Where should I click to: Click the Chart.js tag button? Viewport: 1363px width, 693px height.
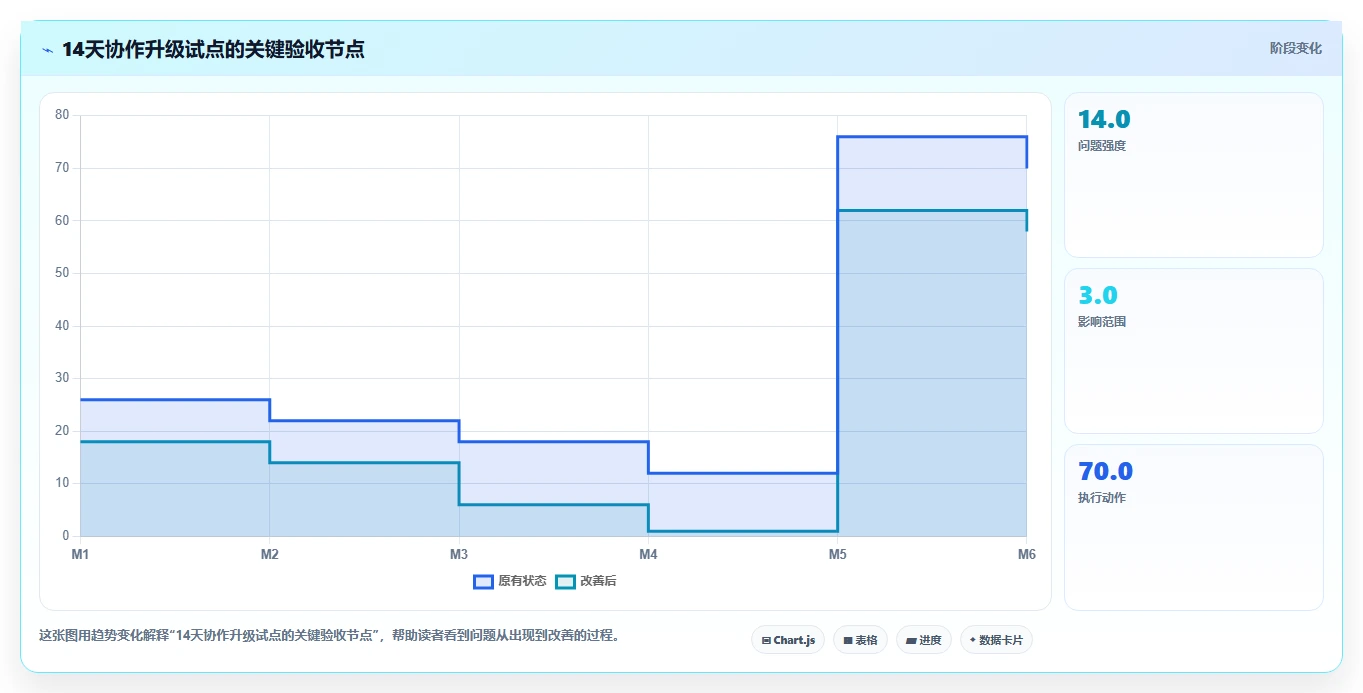tap(788, 640)
